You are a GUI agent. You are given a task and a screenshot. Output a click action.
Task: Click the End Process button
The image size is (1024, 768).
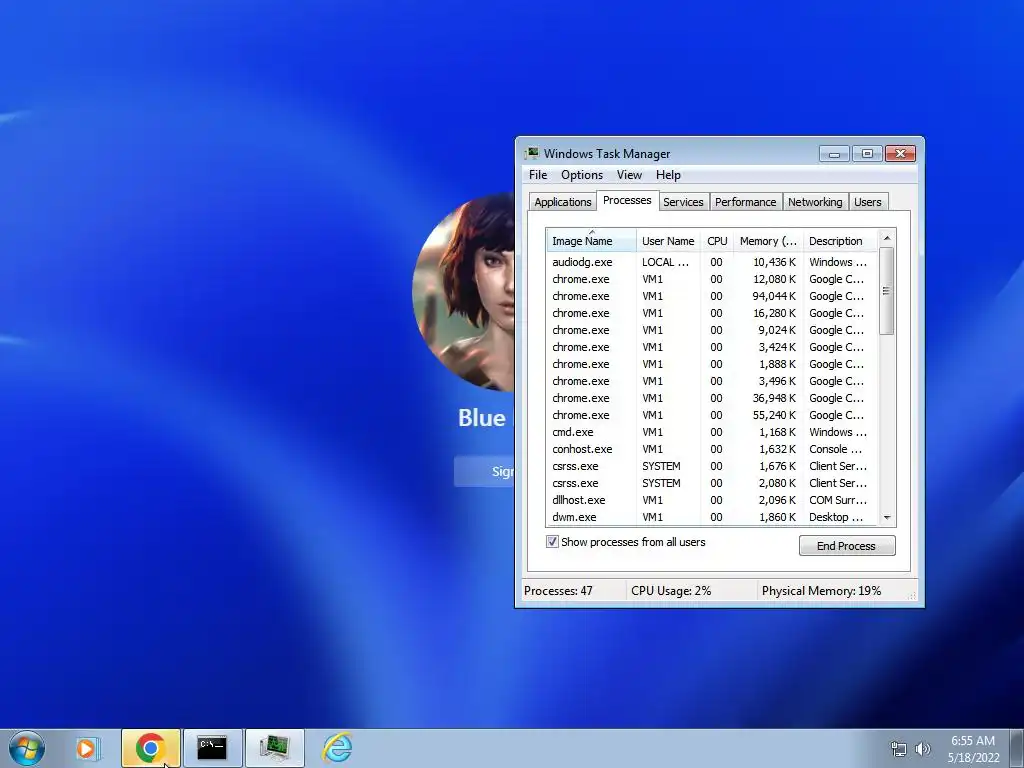(x=847, y=546)
